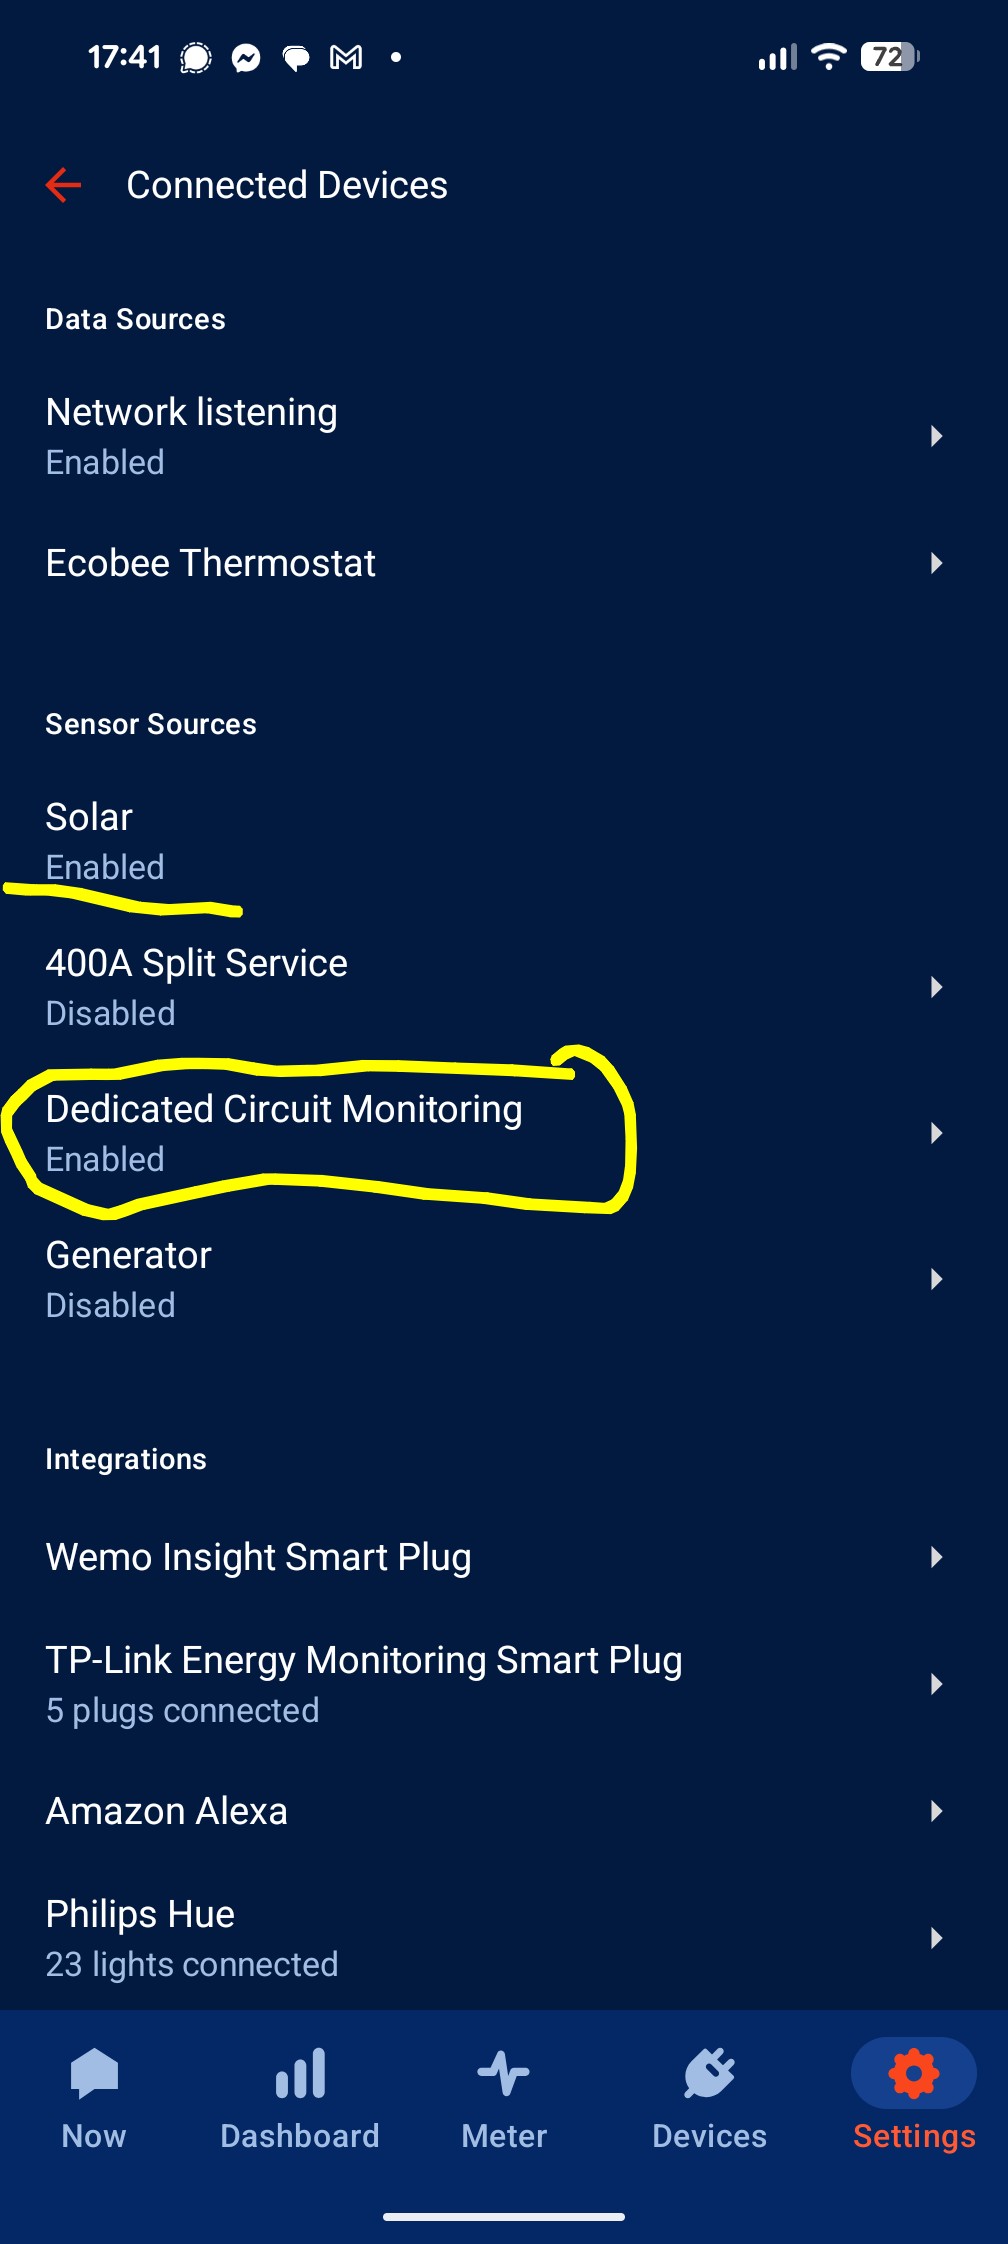
Task: Tap the Generator Disabled status text
Action: pyautogui.click(x=110, y=1305)
